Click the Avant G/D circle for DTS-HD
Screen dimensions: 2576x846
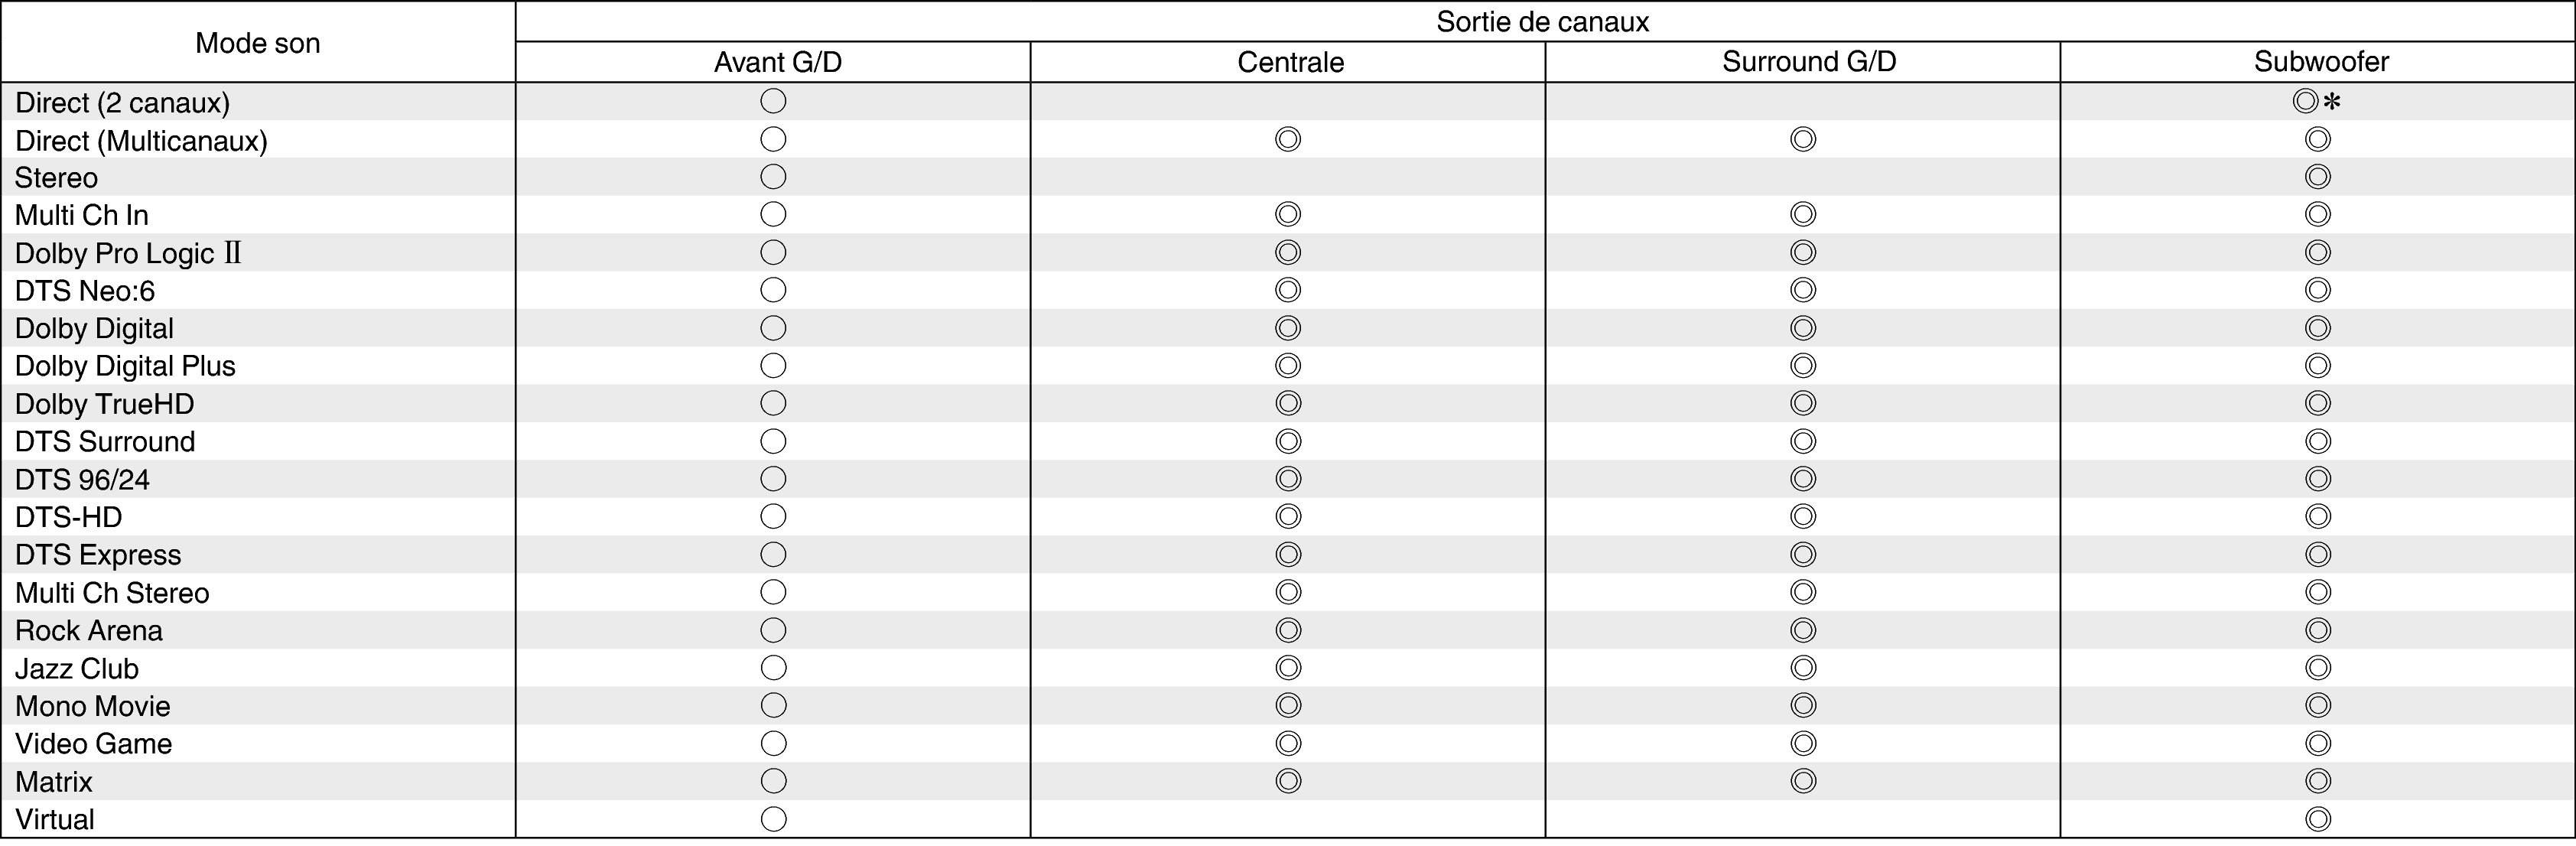click(773, 517)
